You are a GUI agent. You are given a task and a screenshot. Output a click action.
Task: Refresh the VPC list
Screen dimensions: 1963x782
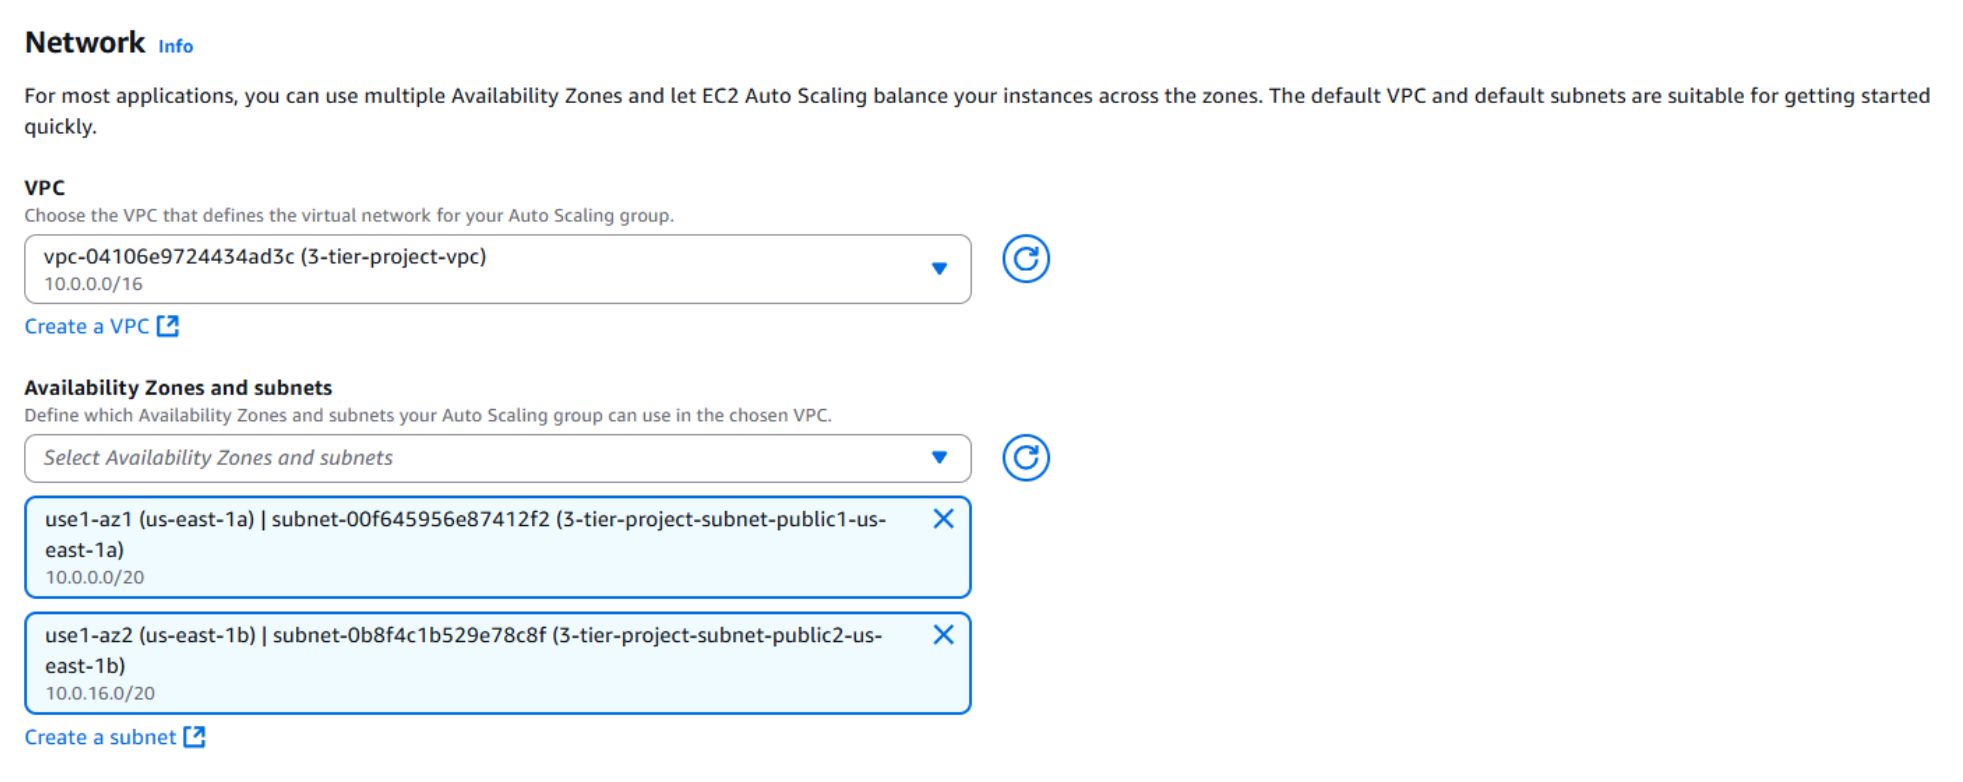coord(1026,259)
